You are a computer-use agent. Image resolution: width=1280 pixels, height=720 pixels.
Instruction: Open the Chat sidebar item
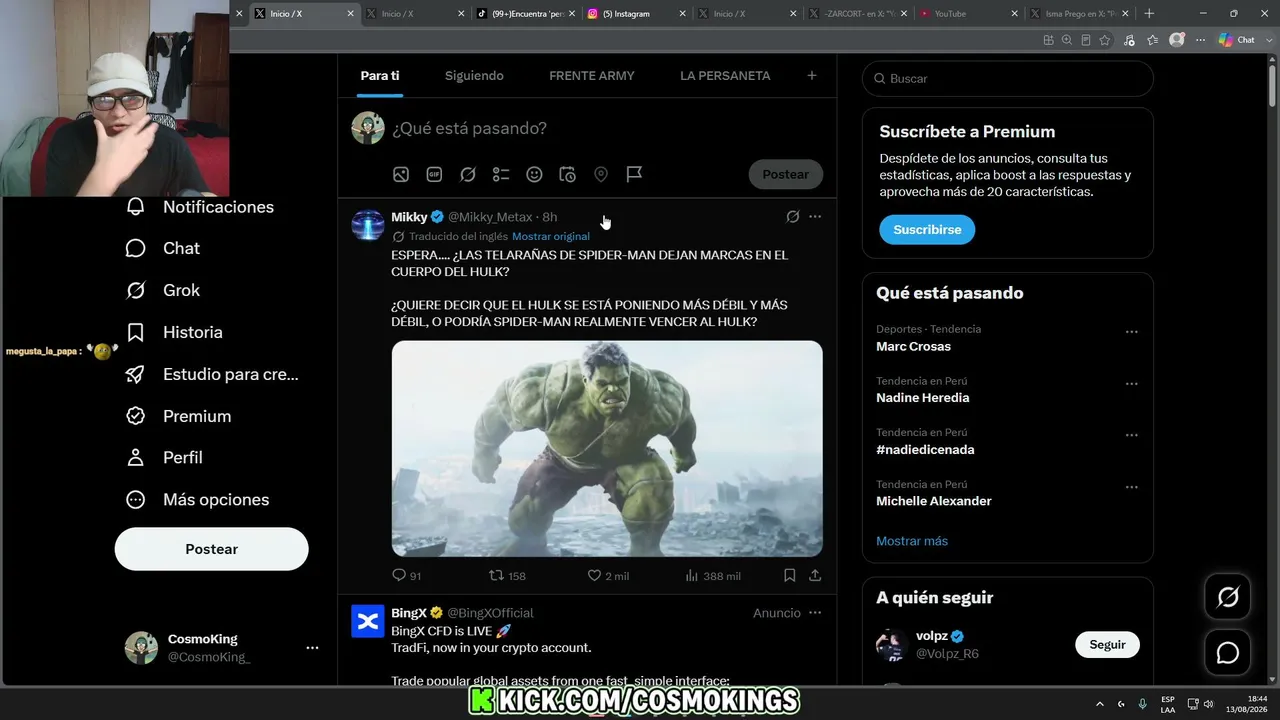click(x=162, y=248)
